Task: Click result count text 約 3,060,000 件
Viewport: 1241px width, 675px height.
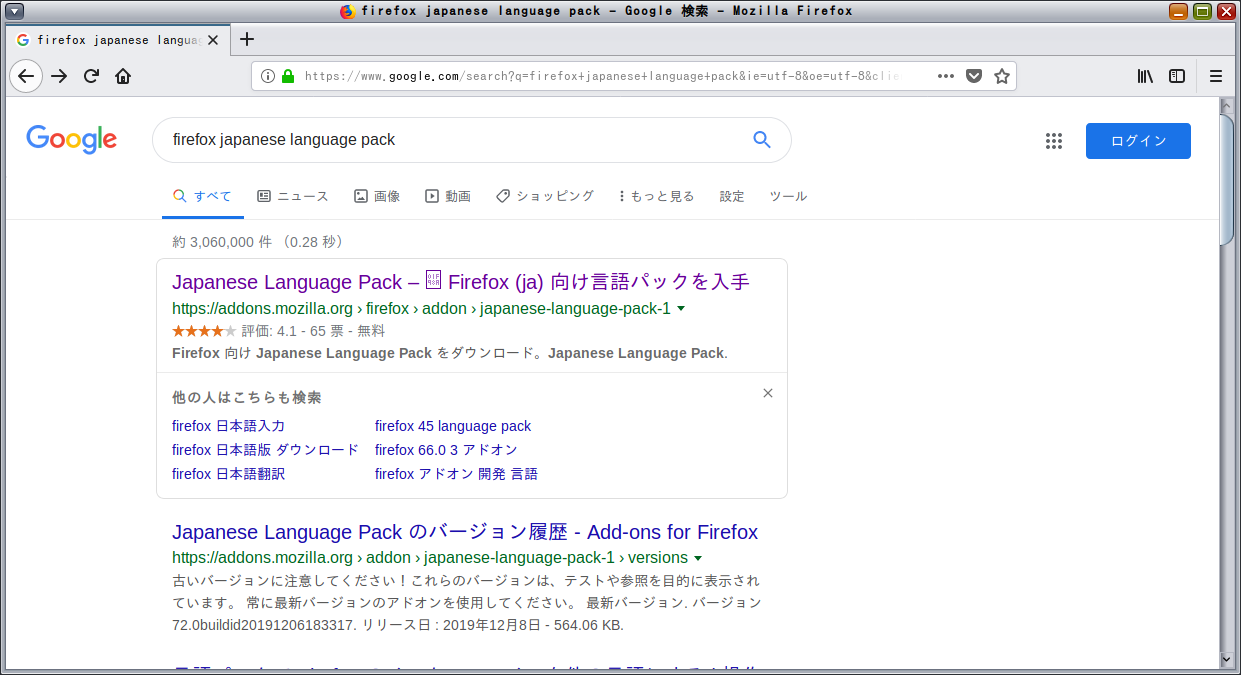Action: [x=222, y=242]
